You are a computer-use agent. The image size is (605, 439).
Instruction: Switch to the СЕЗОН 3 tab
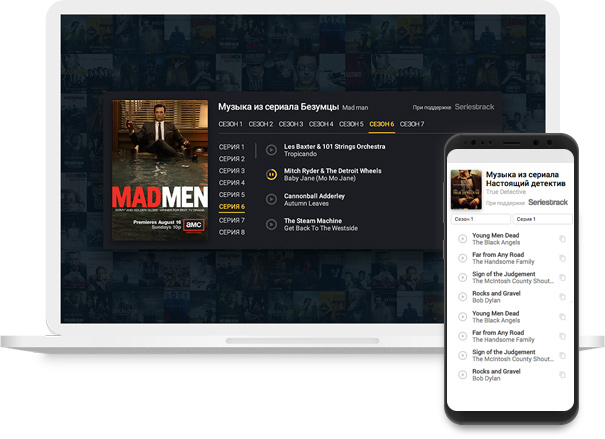(x=291, y=124)
